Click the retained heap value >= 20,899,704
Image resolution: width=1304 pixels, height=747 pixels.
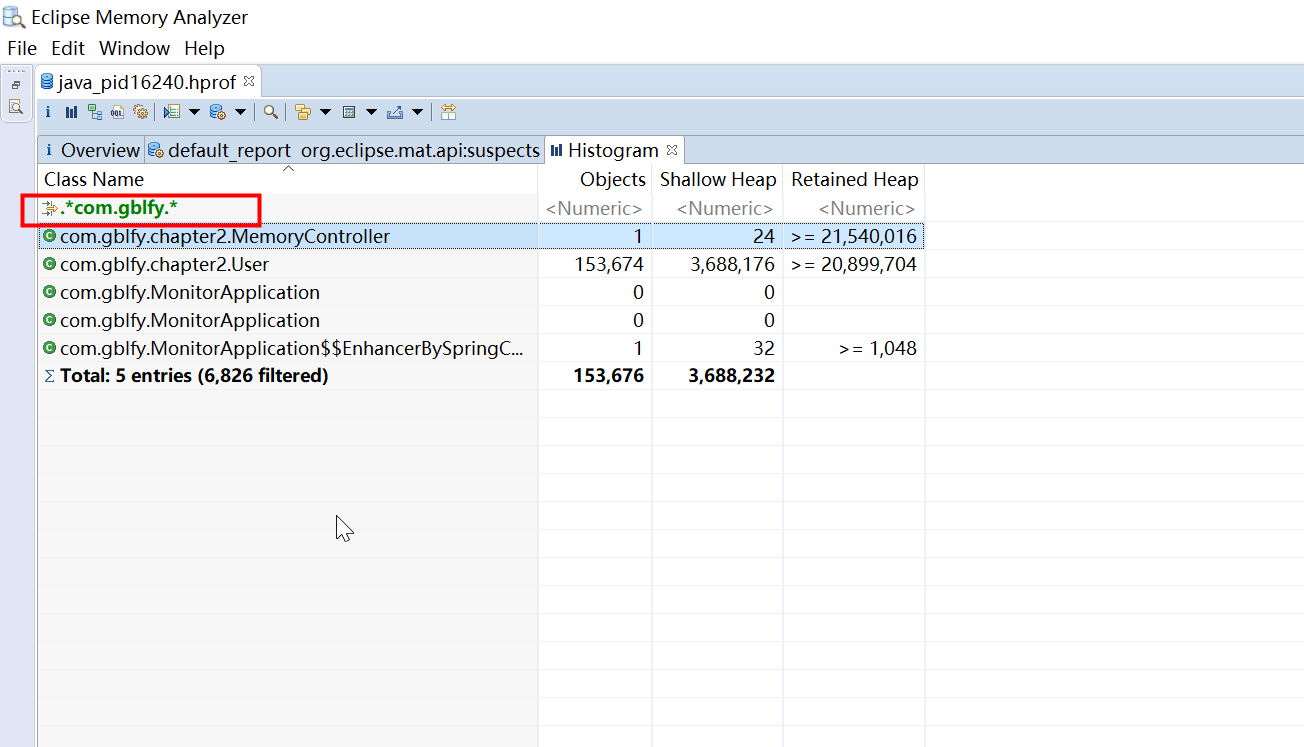point(854,265)
